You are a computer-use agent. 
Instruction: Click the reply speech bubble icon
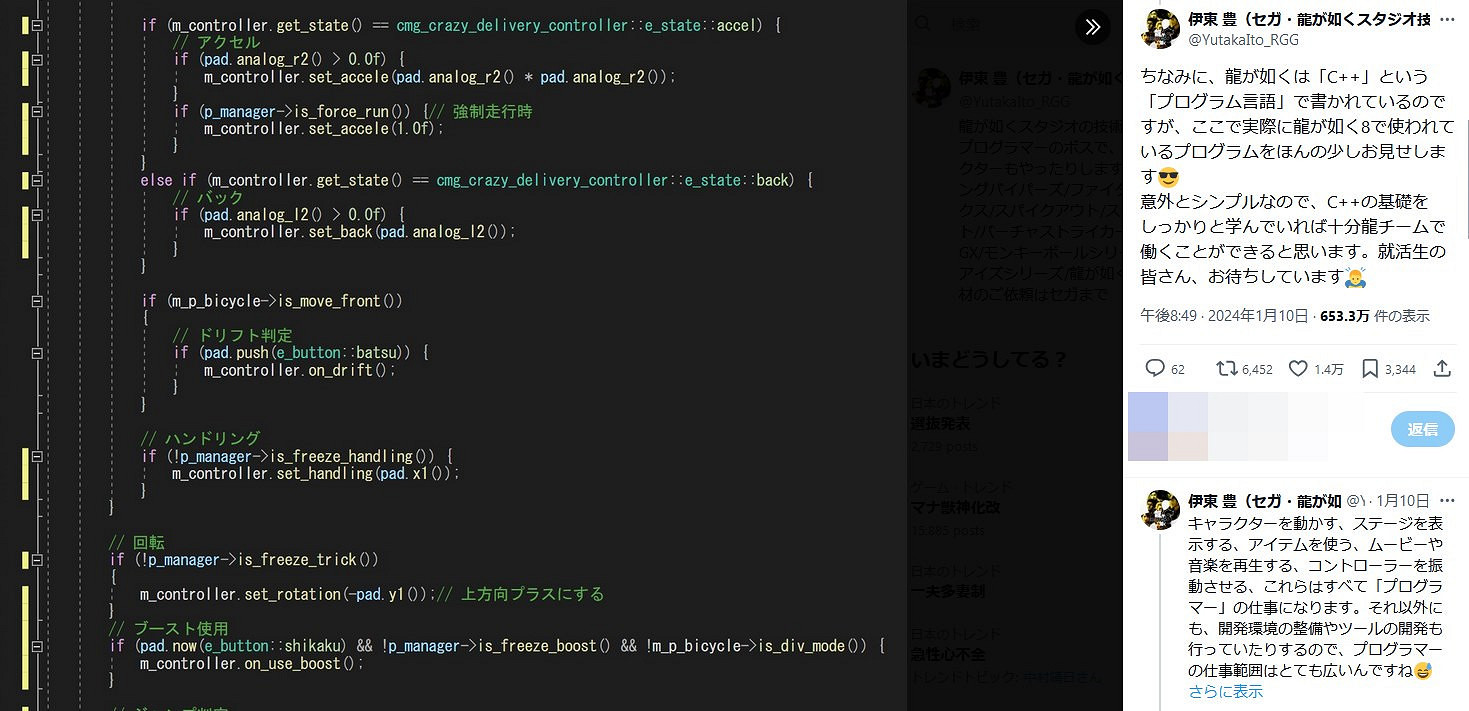tap(1155, 369)
